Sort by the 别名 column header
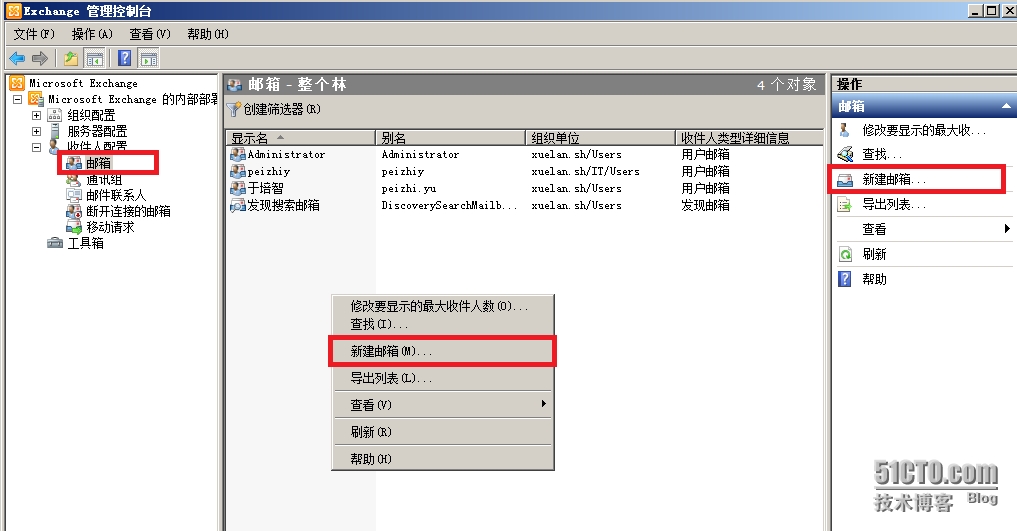The height and width of the screenshot is (531, 1017). (450, 137)
